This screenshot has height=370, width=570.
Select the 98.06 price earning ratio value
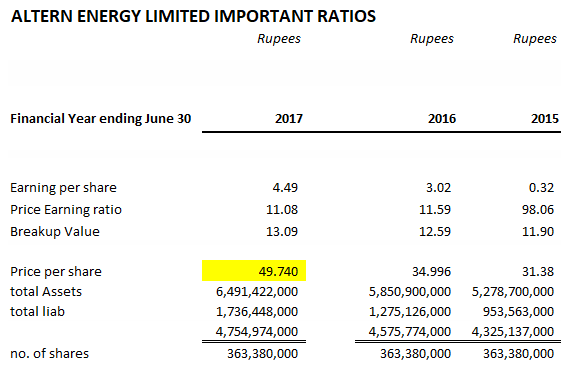coord(538,210)
